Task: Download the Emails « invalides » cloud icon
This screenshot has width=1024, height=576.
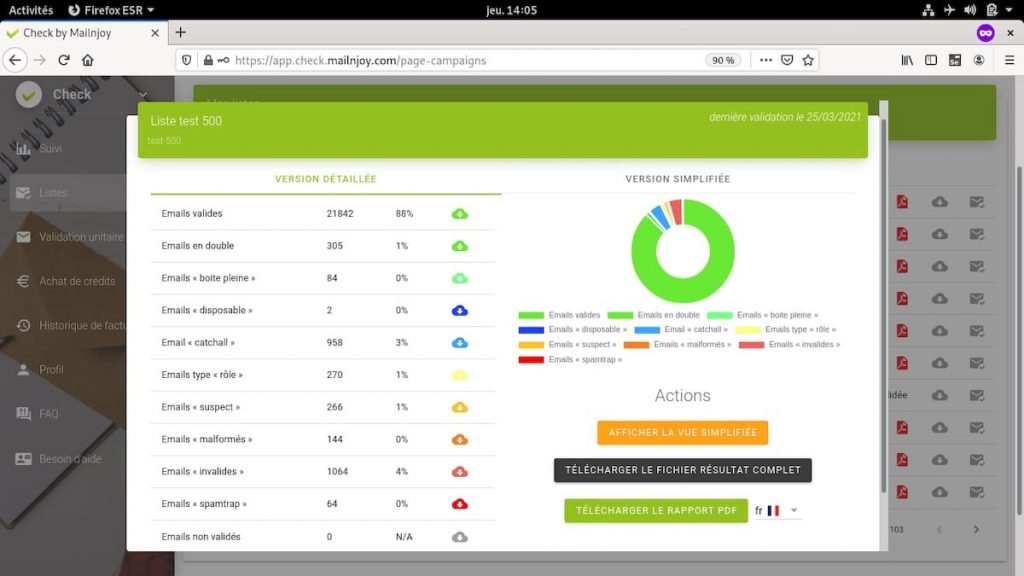Action: click(460, 472)
